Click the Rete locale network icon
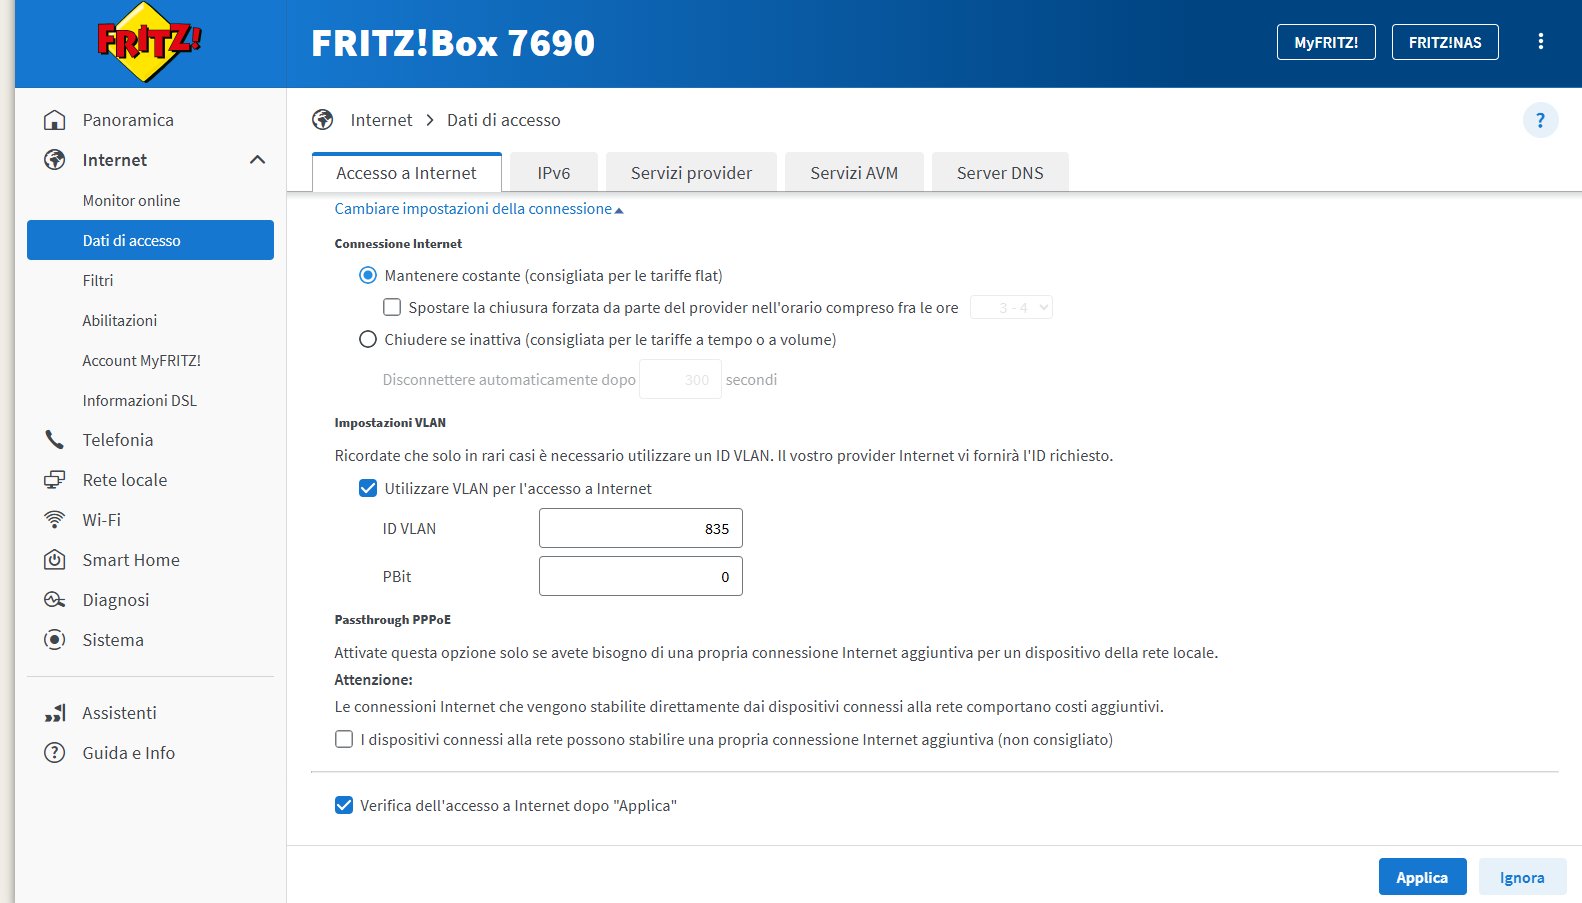Viewport: 1582px width, 903px height. 55,480
